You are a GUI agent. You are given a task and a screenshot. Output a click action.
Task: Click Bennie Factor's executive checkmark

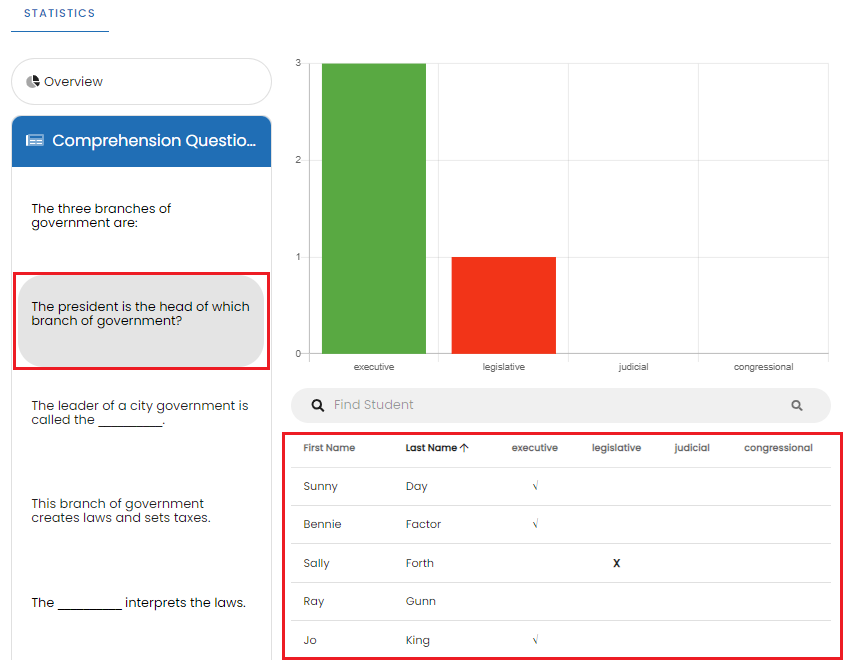[x=535, y=523]
